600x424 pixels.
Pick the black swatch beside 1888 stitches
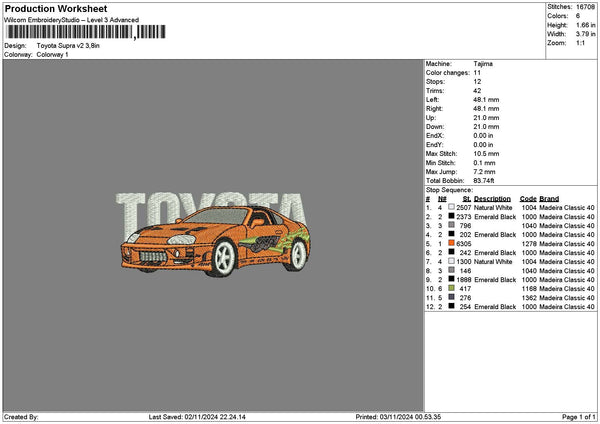click(x=452, y=279)
